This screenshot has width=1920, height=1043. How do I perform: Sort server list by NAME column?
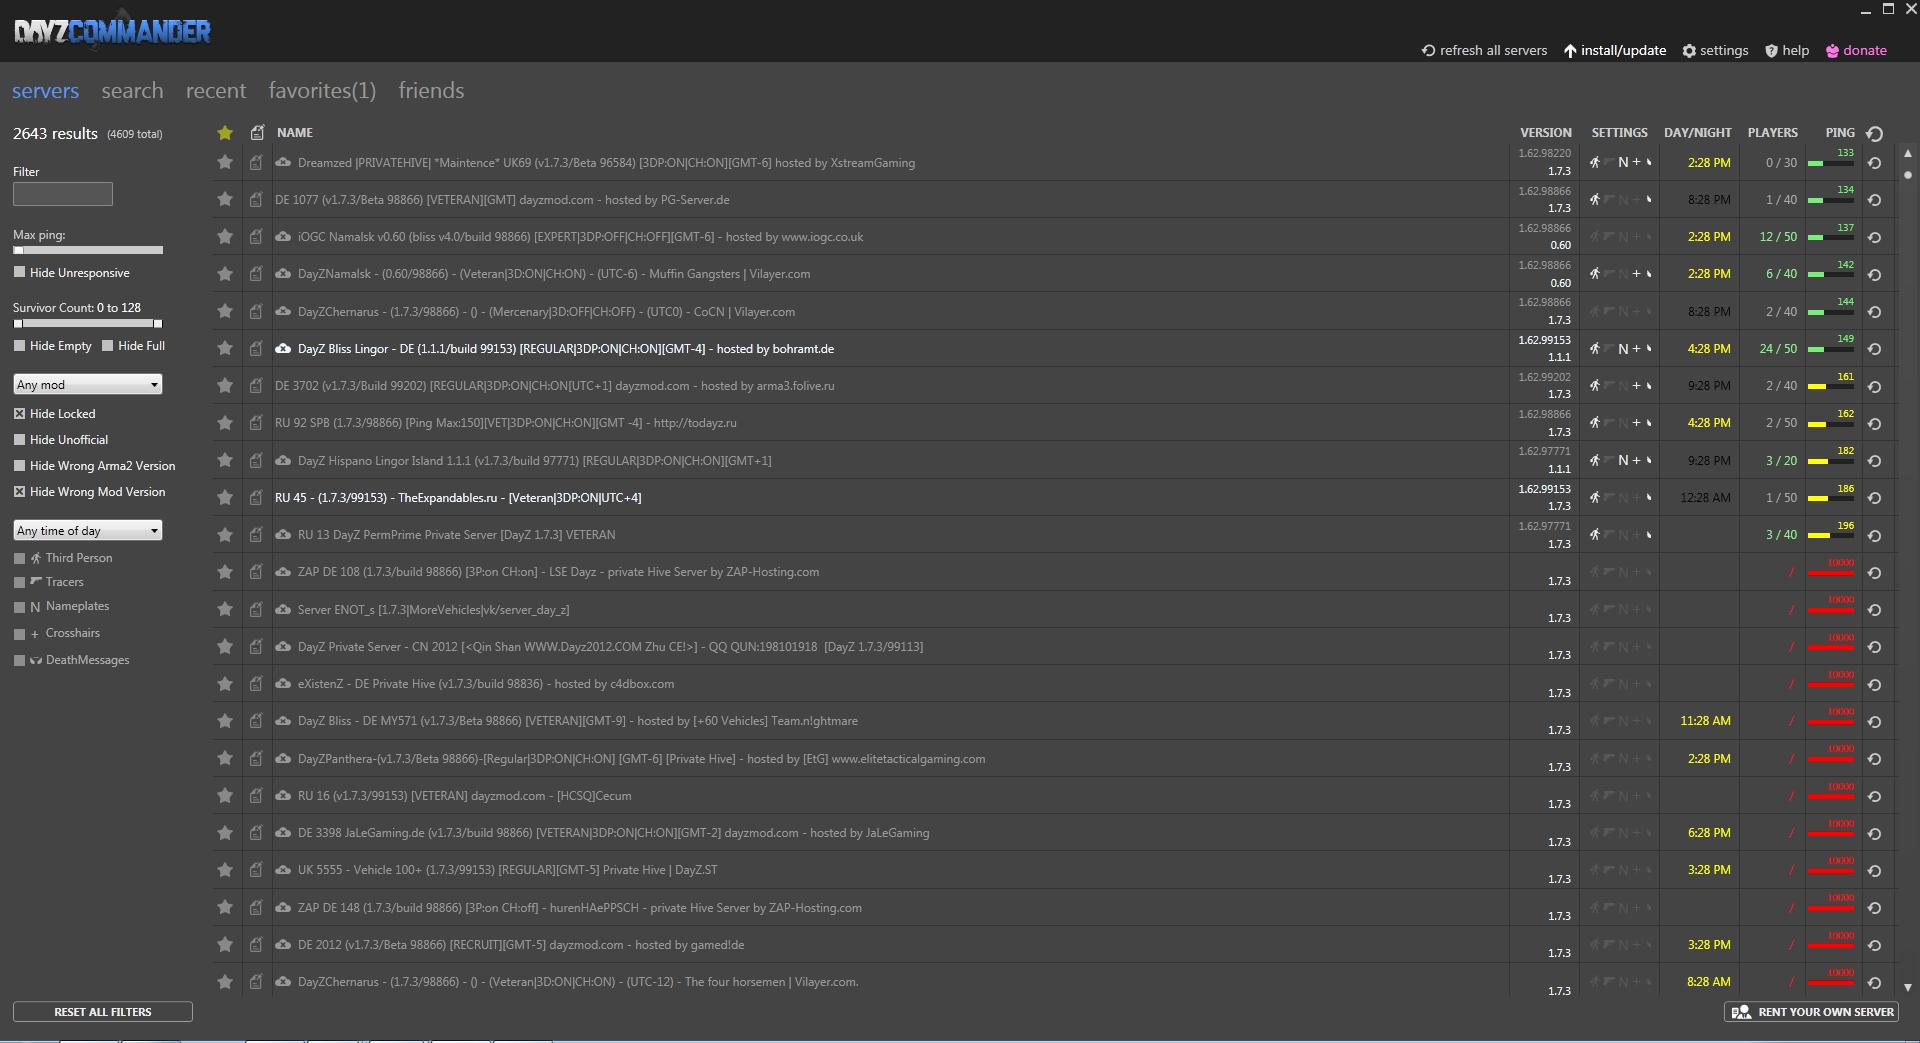[295, 132]
